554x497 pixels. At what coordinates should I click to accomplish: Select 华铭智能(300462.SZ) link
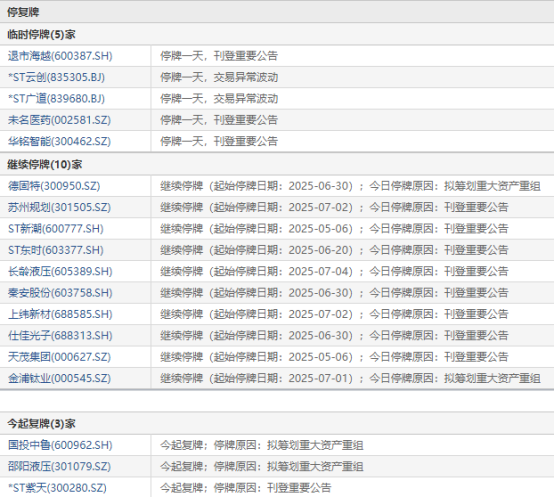pos(59,141)
